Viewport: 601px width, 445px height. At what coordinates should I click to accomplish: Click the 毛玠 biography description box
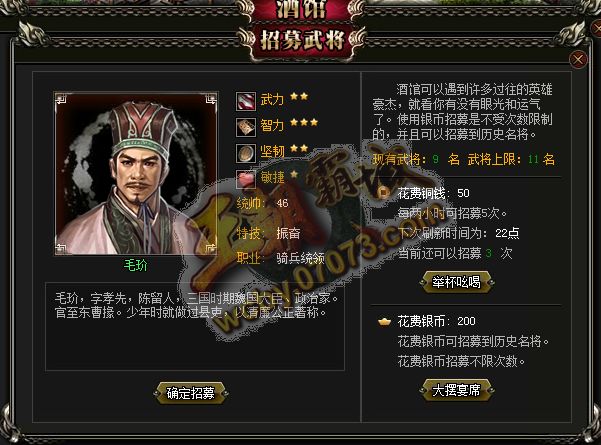coord(195,327)
